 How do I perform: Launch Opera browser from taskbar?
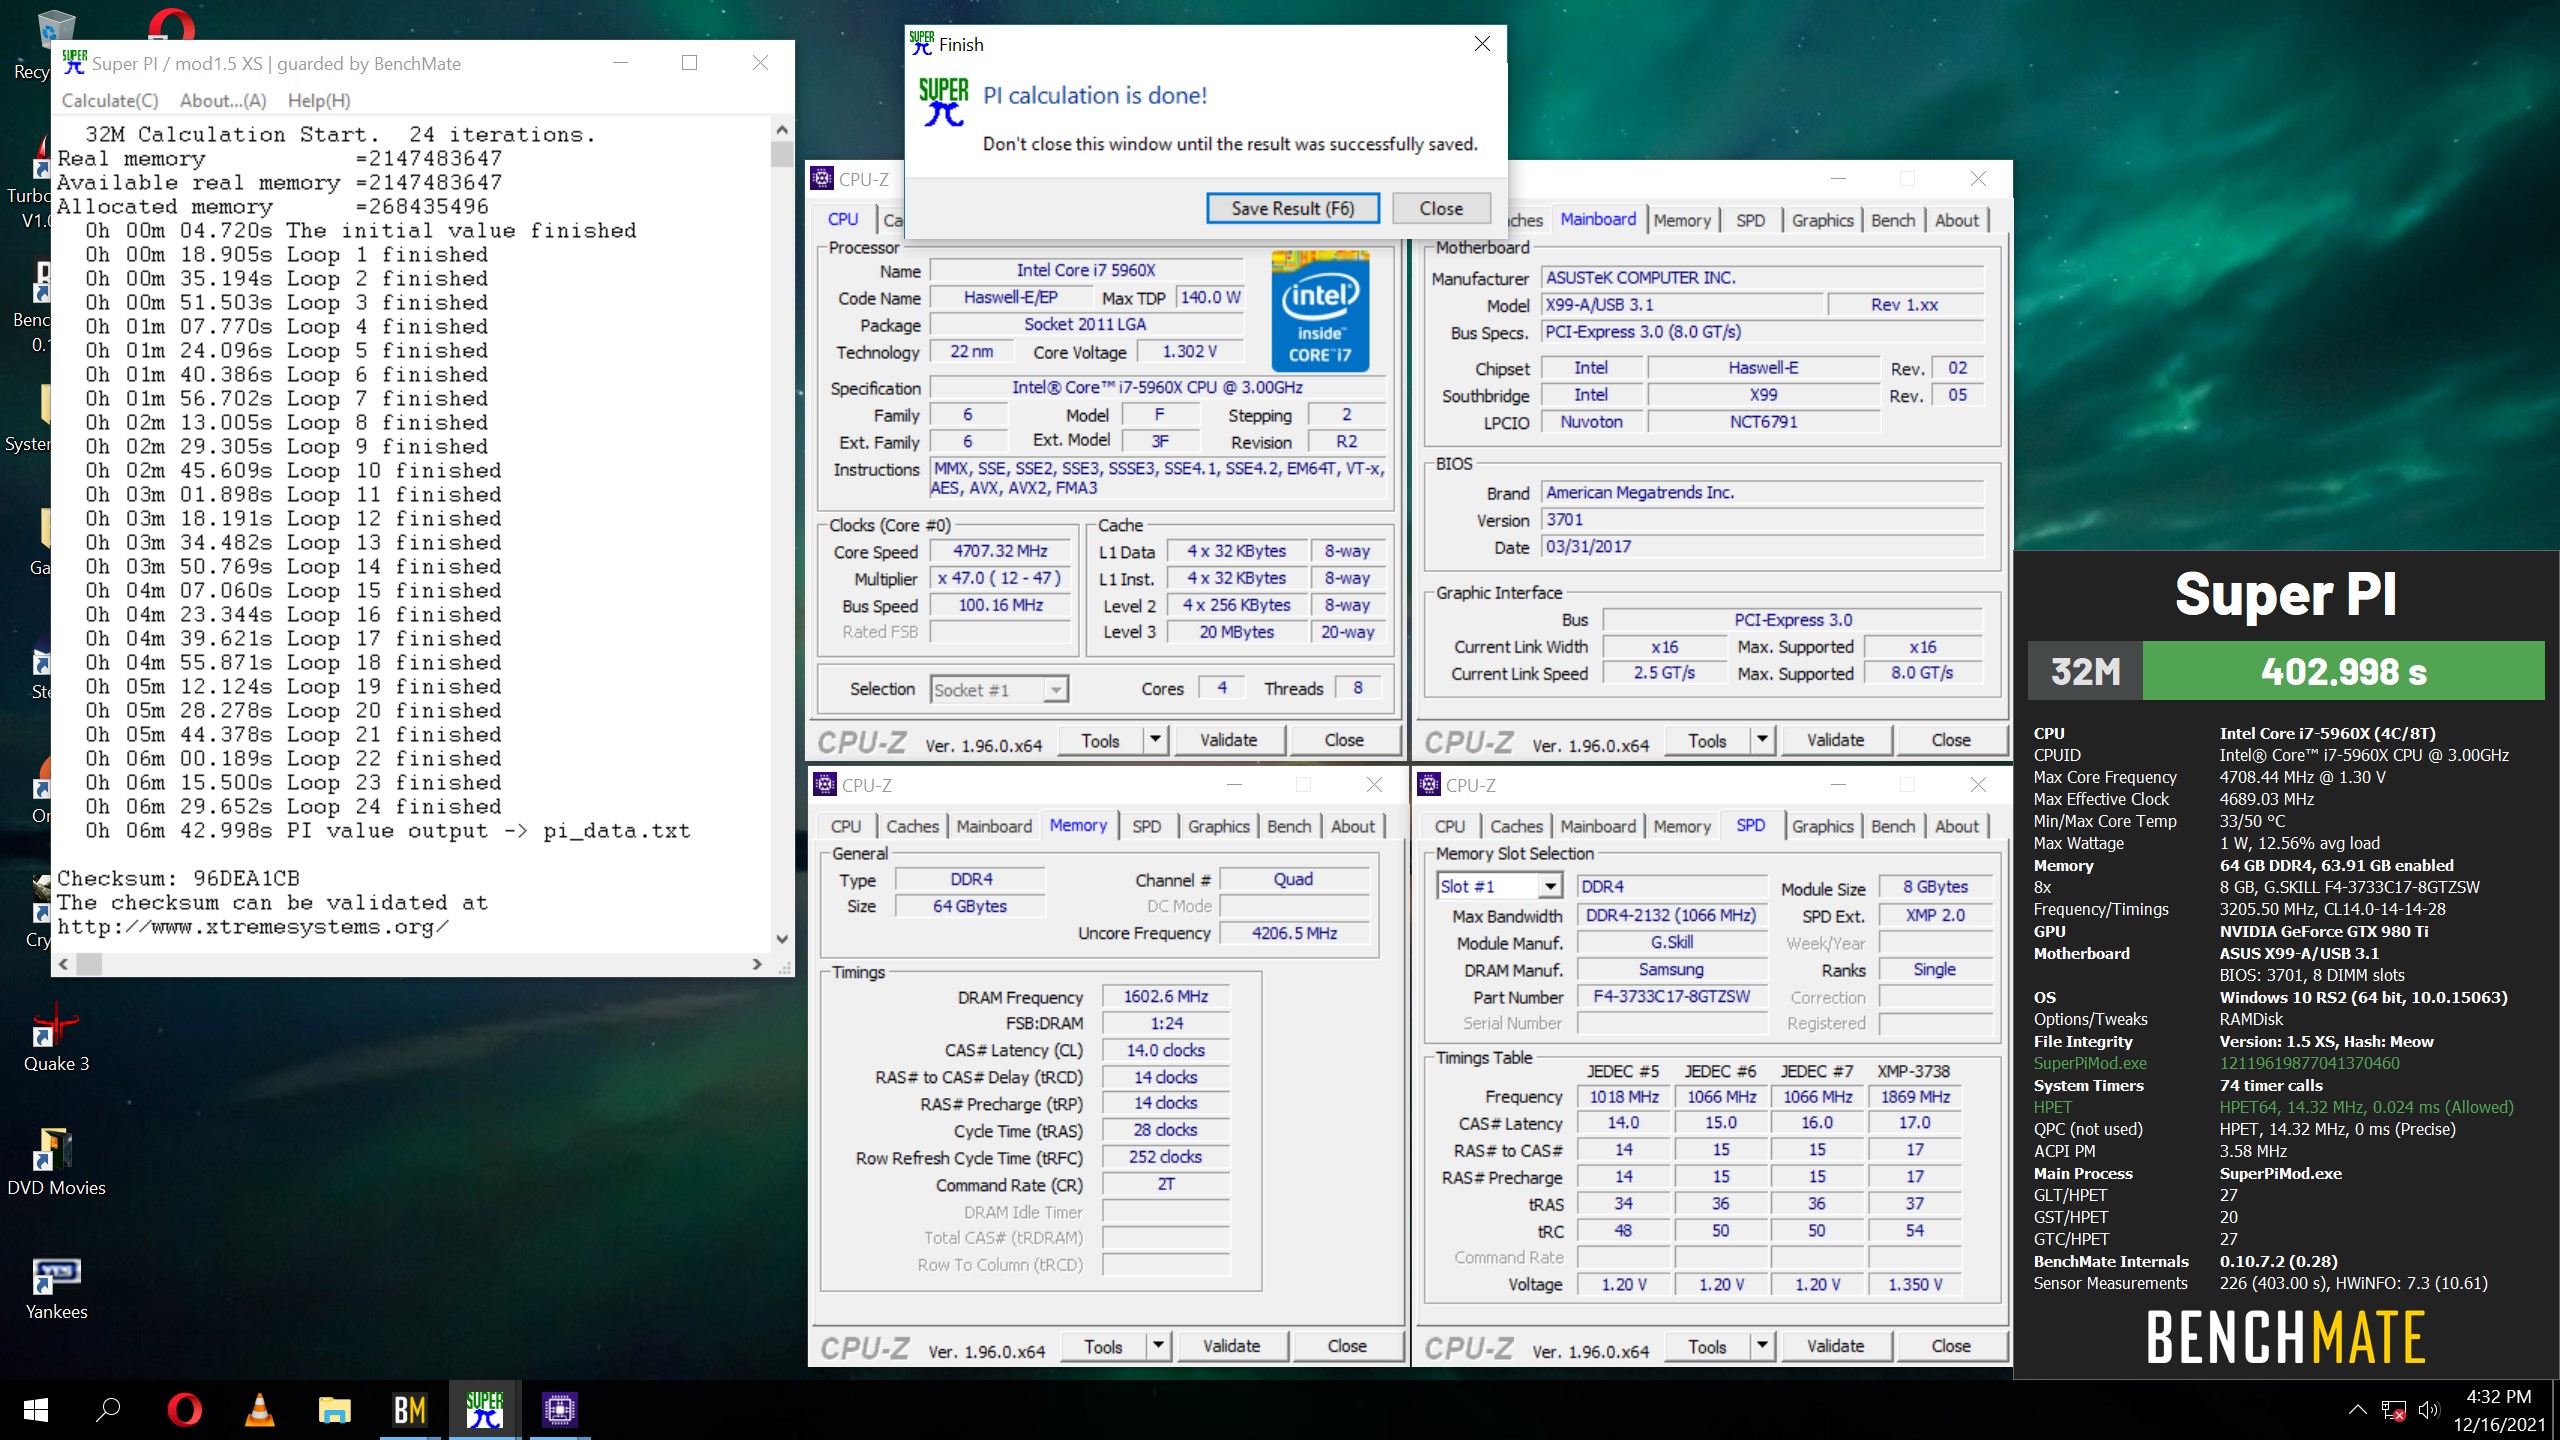pyautogui.click(x=184, y=1410)
